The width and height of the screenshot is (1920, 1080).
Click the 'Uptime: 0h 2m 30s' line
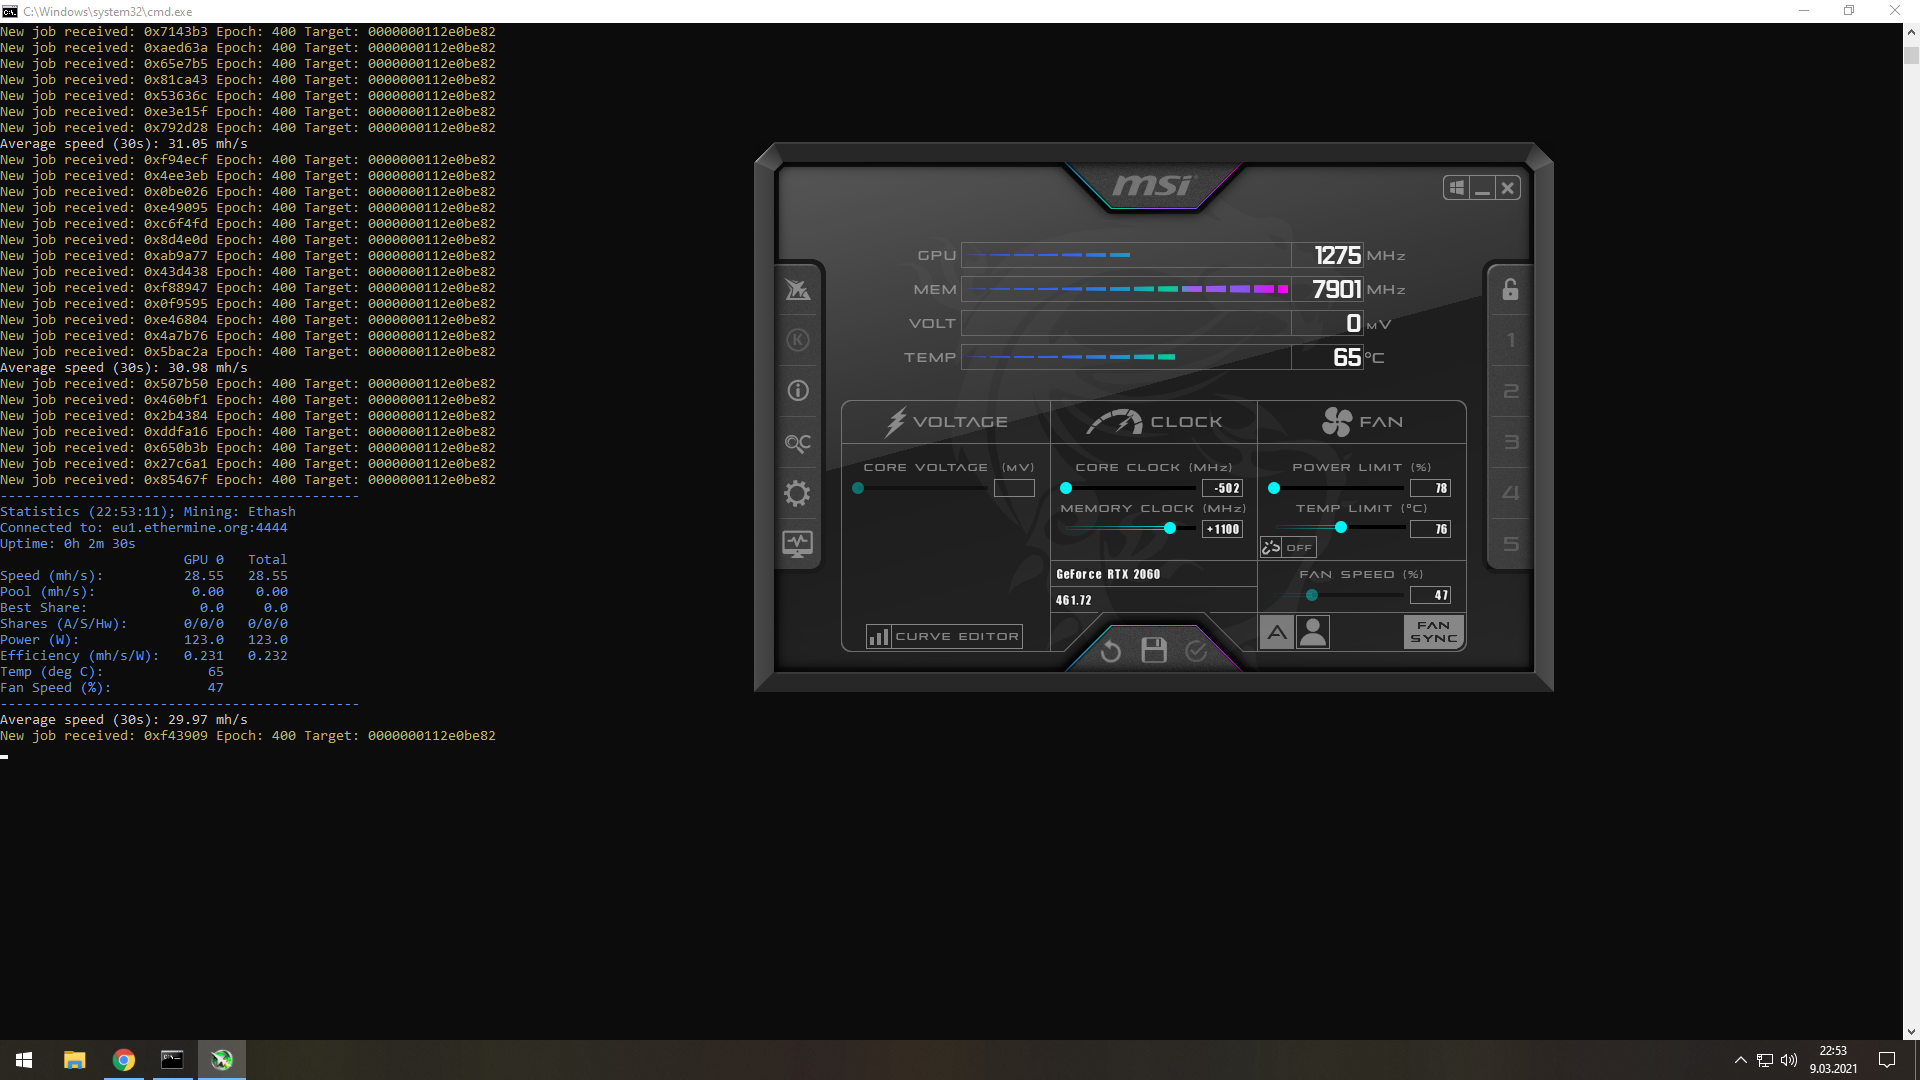coord(68,544)
